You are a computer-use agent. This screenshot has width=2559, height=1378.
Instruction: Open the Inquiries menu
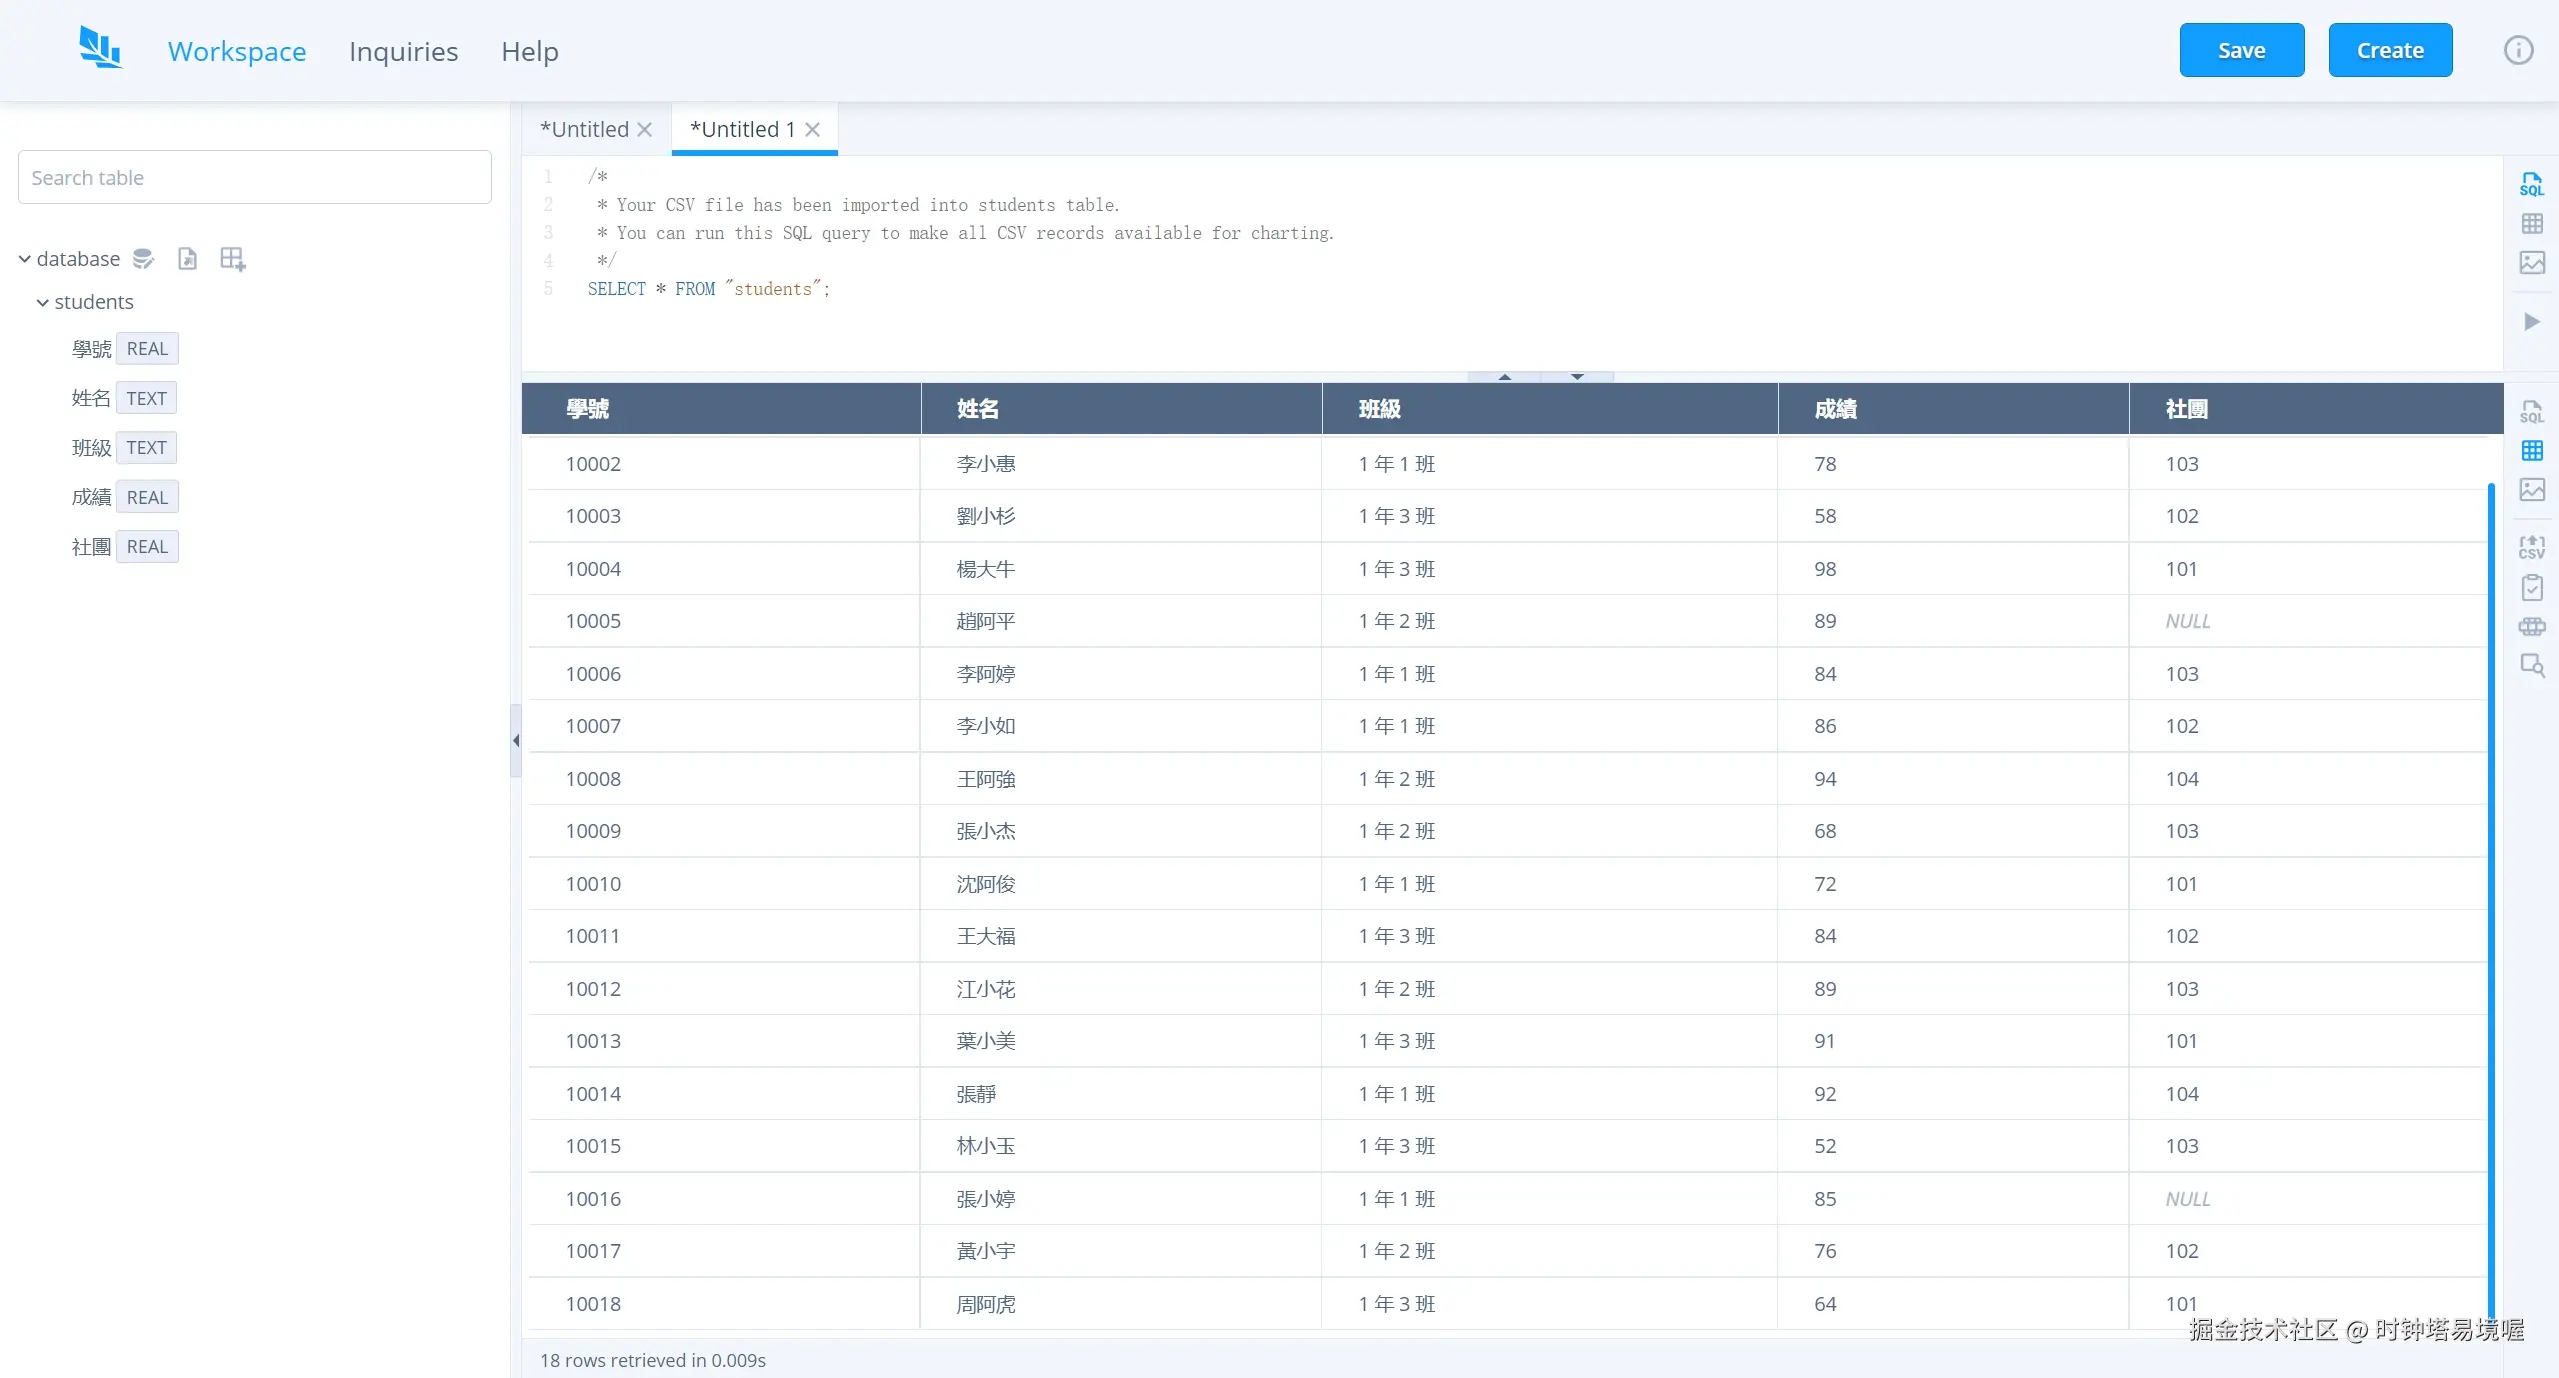(x=403, y=51)
